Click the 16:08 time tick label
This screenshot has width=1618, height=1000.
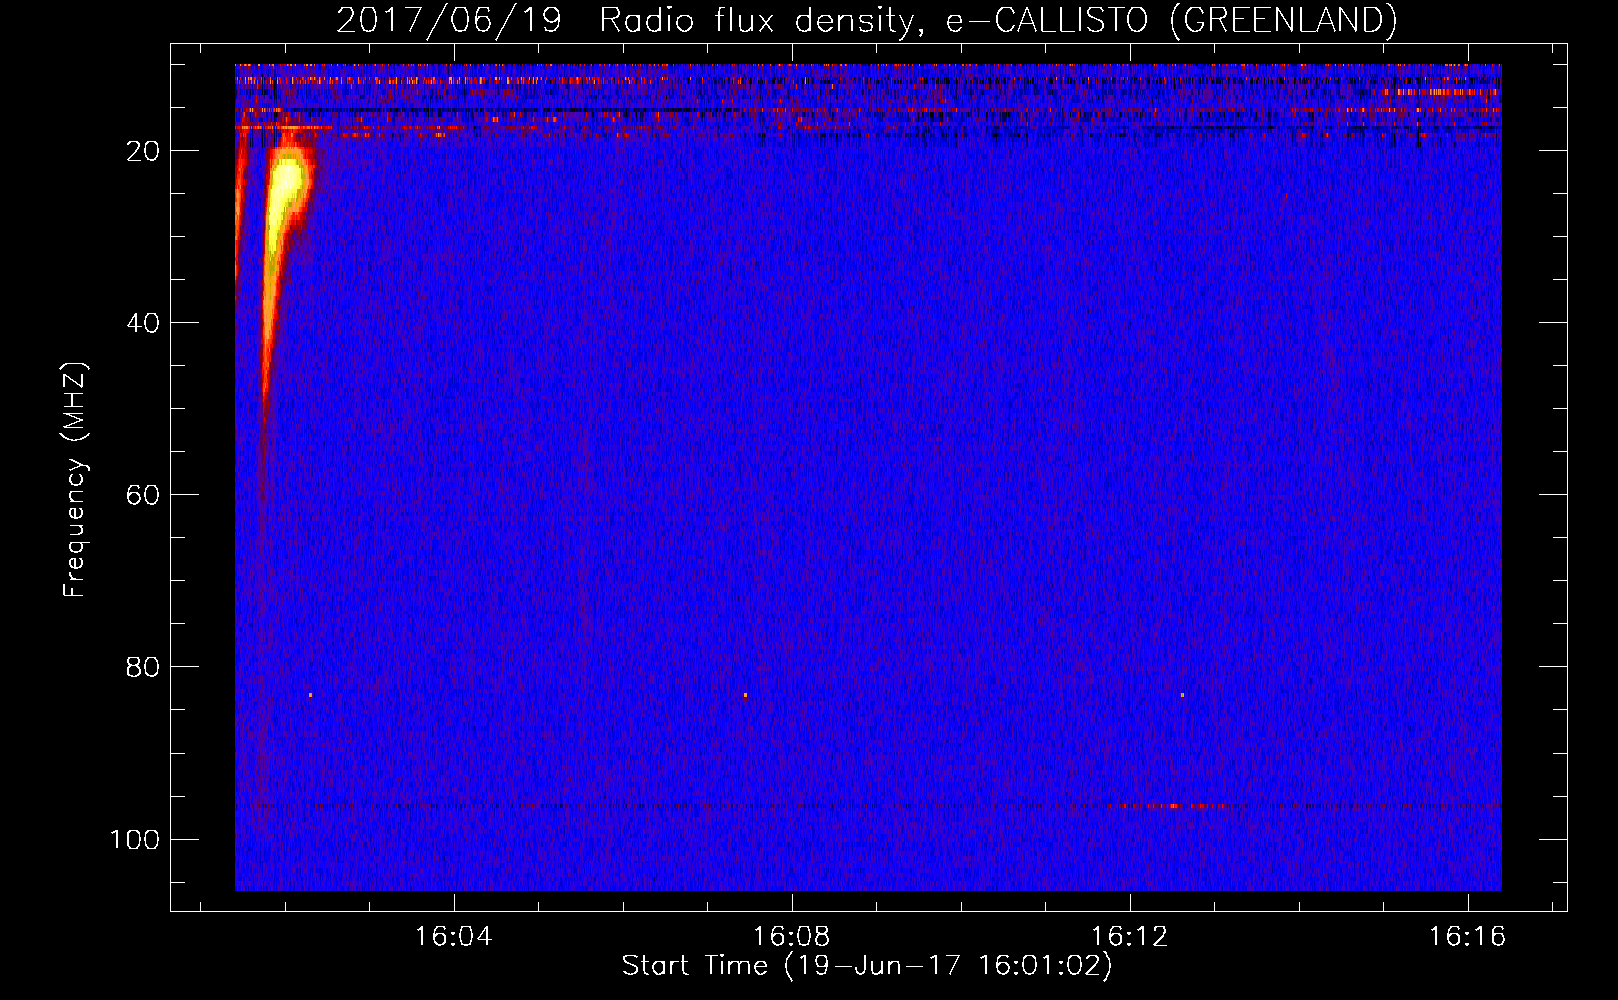click(x=792, y=937)
